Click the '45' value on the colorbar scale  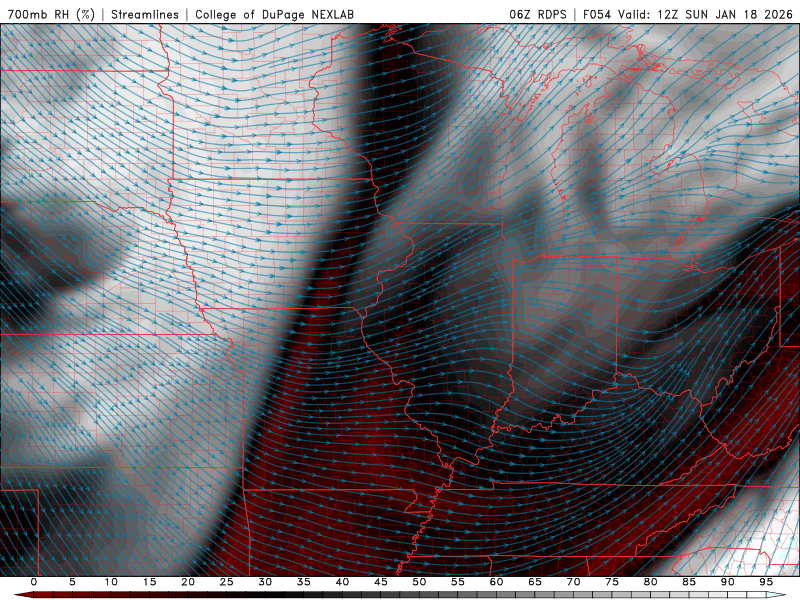[x=381, y=582]
